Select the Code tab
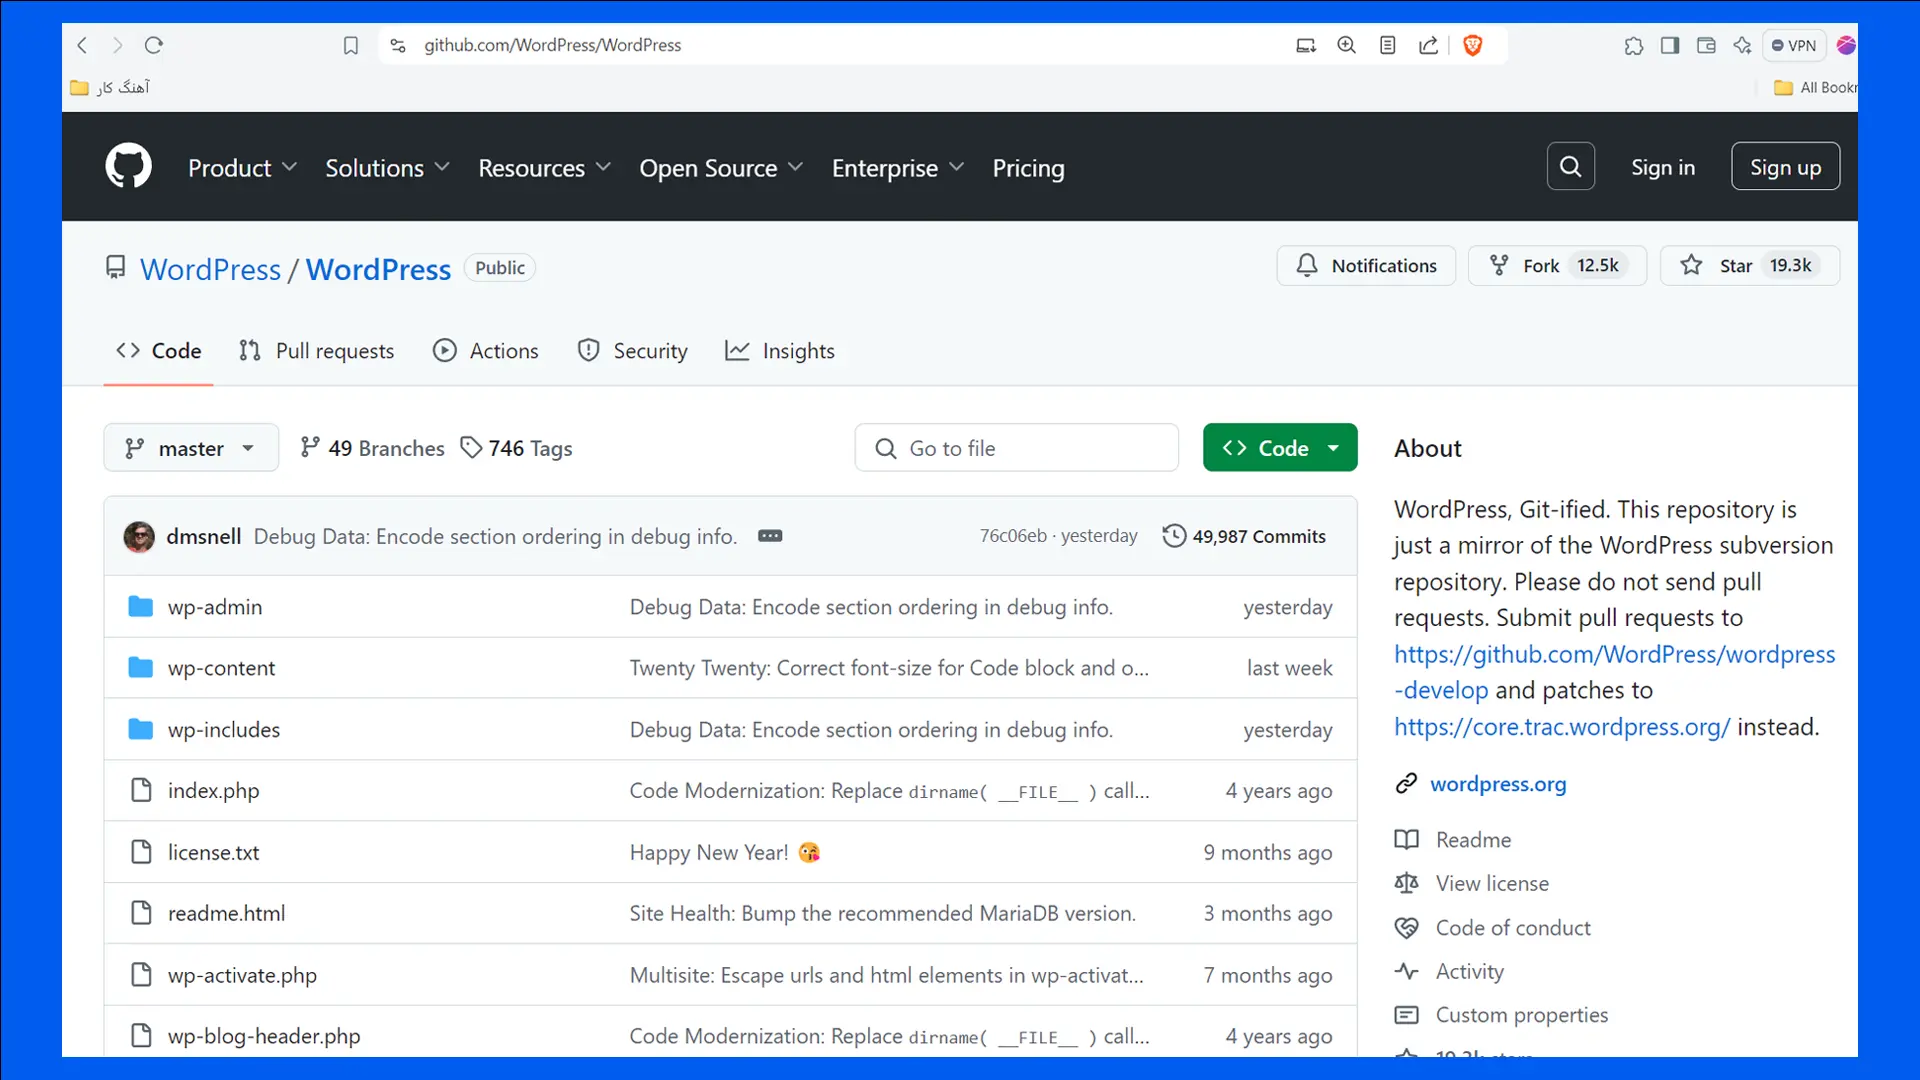Image resolution: width=1920 pixels, height=1080 pixels. [x=158, y=351]
